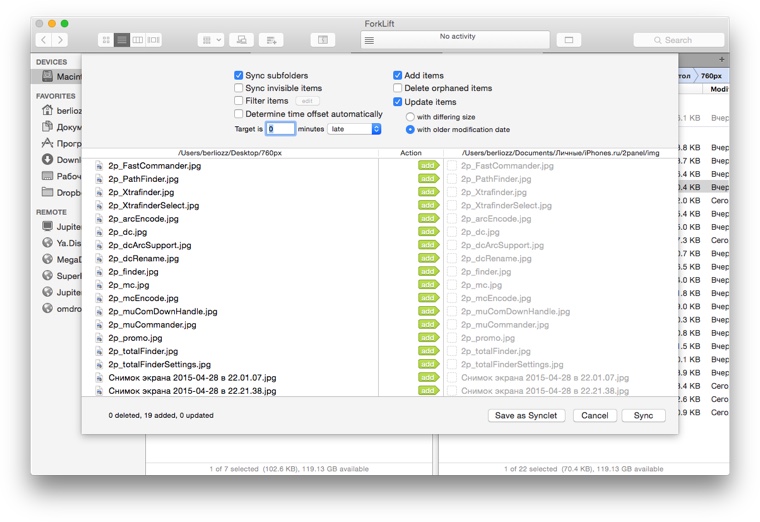Tick the target checkbox for 2p_PathFinder.jpg
760x522 pixels.
(452, 179)
